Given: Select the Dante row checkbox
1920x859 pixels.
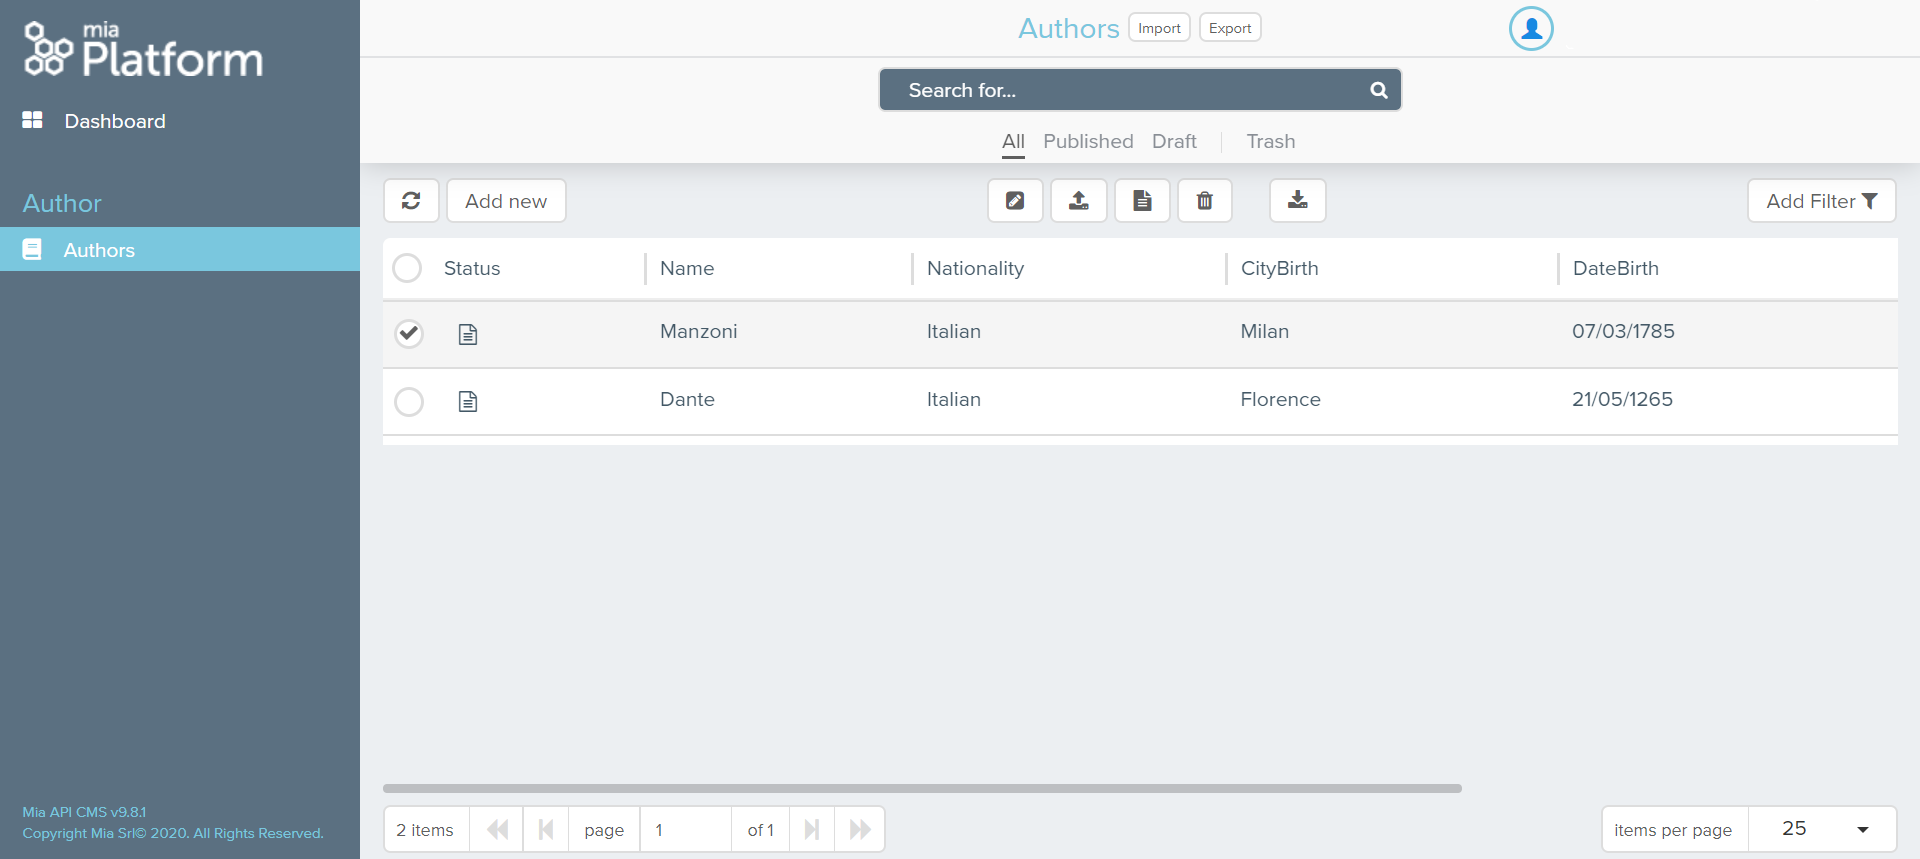Looking at the screenshot, I should coord(409,401).
